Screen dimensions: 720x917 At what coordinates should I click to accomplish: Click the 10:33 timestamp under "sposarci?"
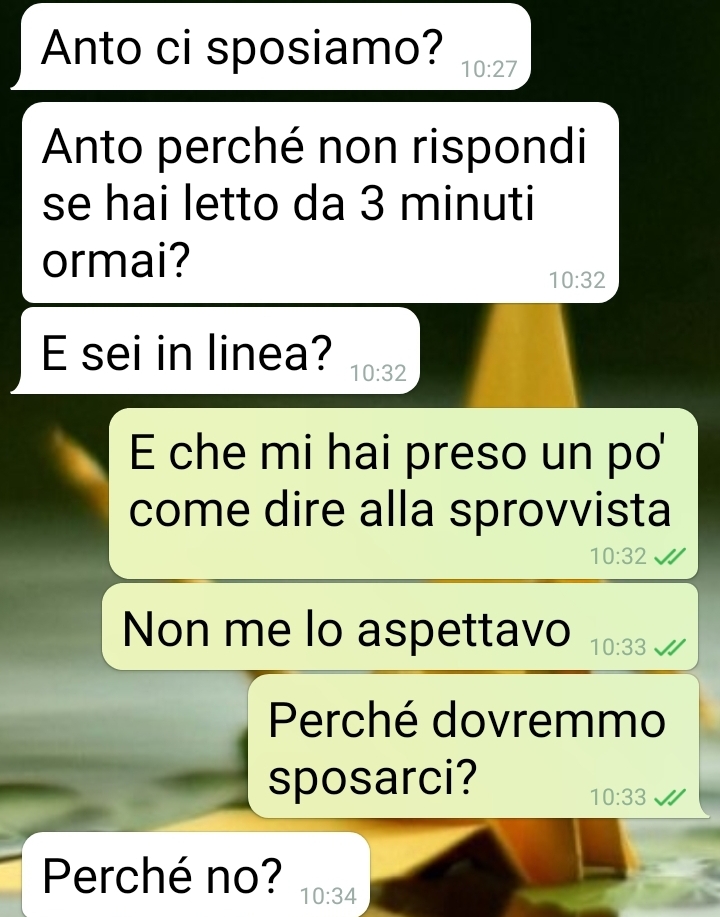click(618, 797)
